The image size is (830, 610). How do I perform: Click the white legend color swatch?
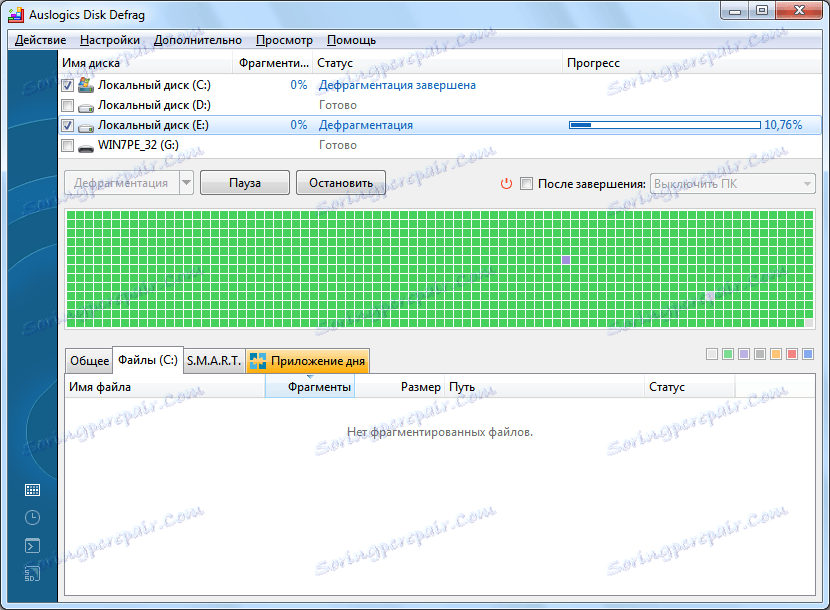pyautogui.click(x=712, y=354)
